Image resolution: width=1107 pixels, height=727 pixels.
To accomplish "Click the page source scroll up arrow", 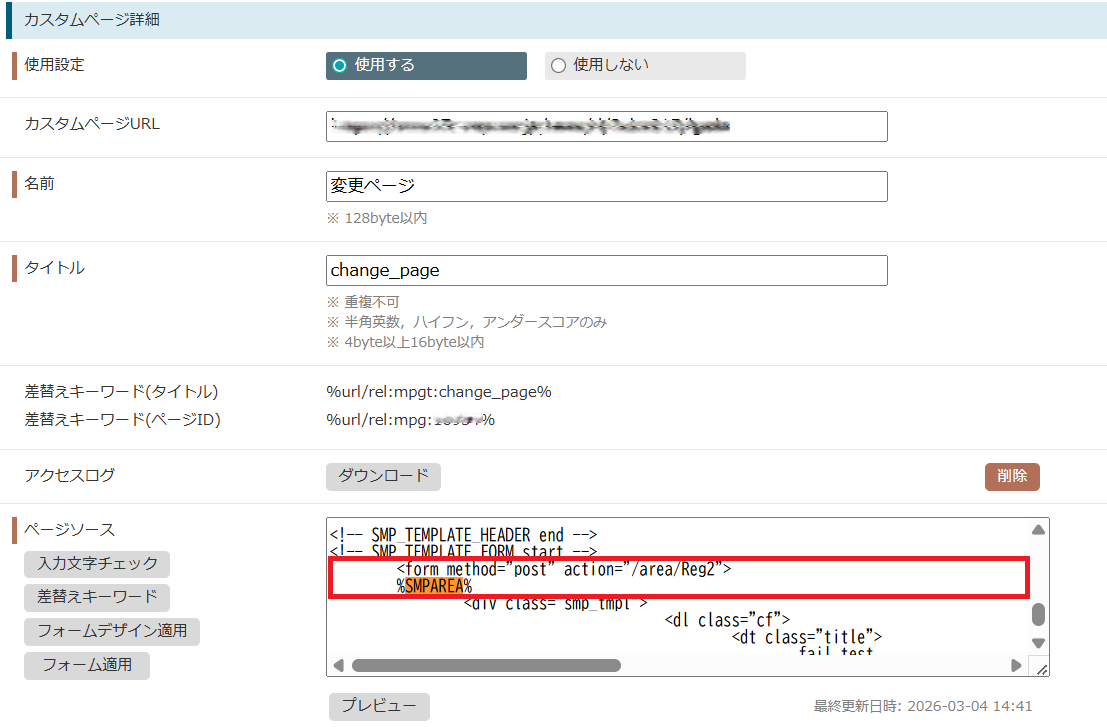I will tap(1038, 530).
